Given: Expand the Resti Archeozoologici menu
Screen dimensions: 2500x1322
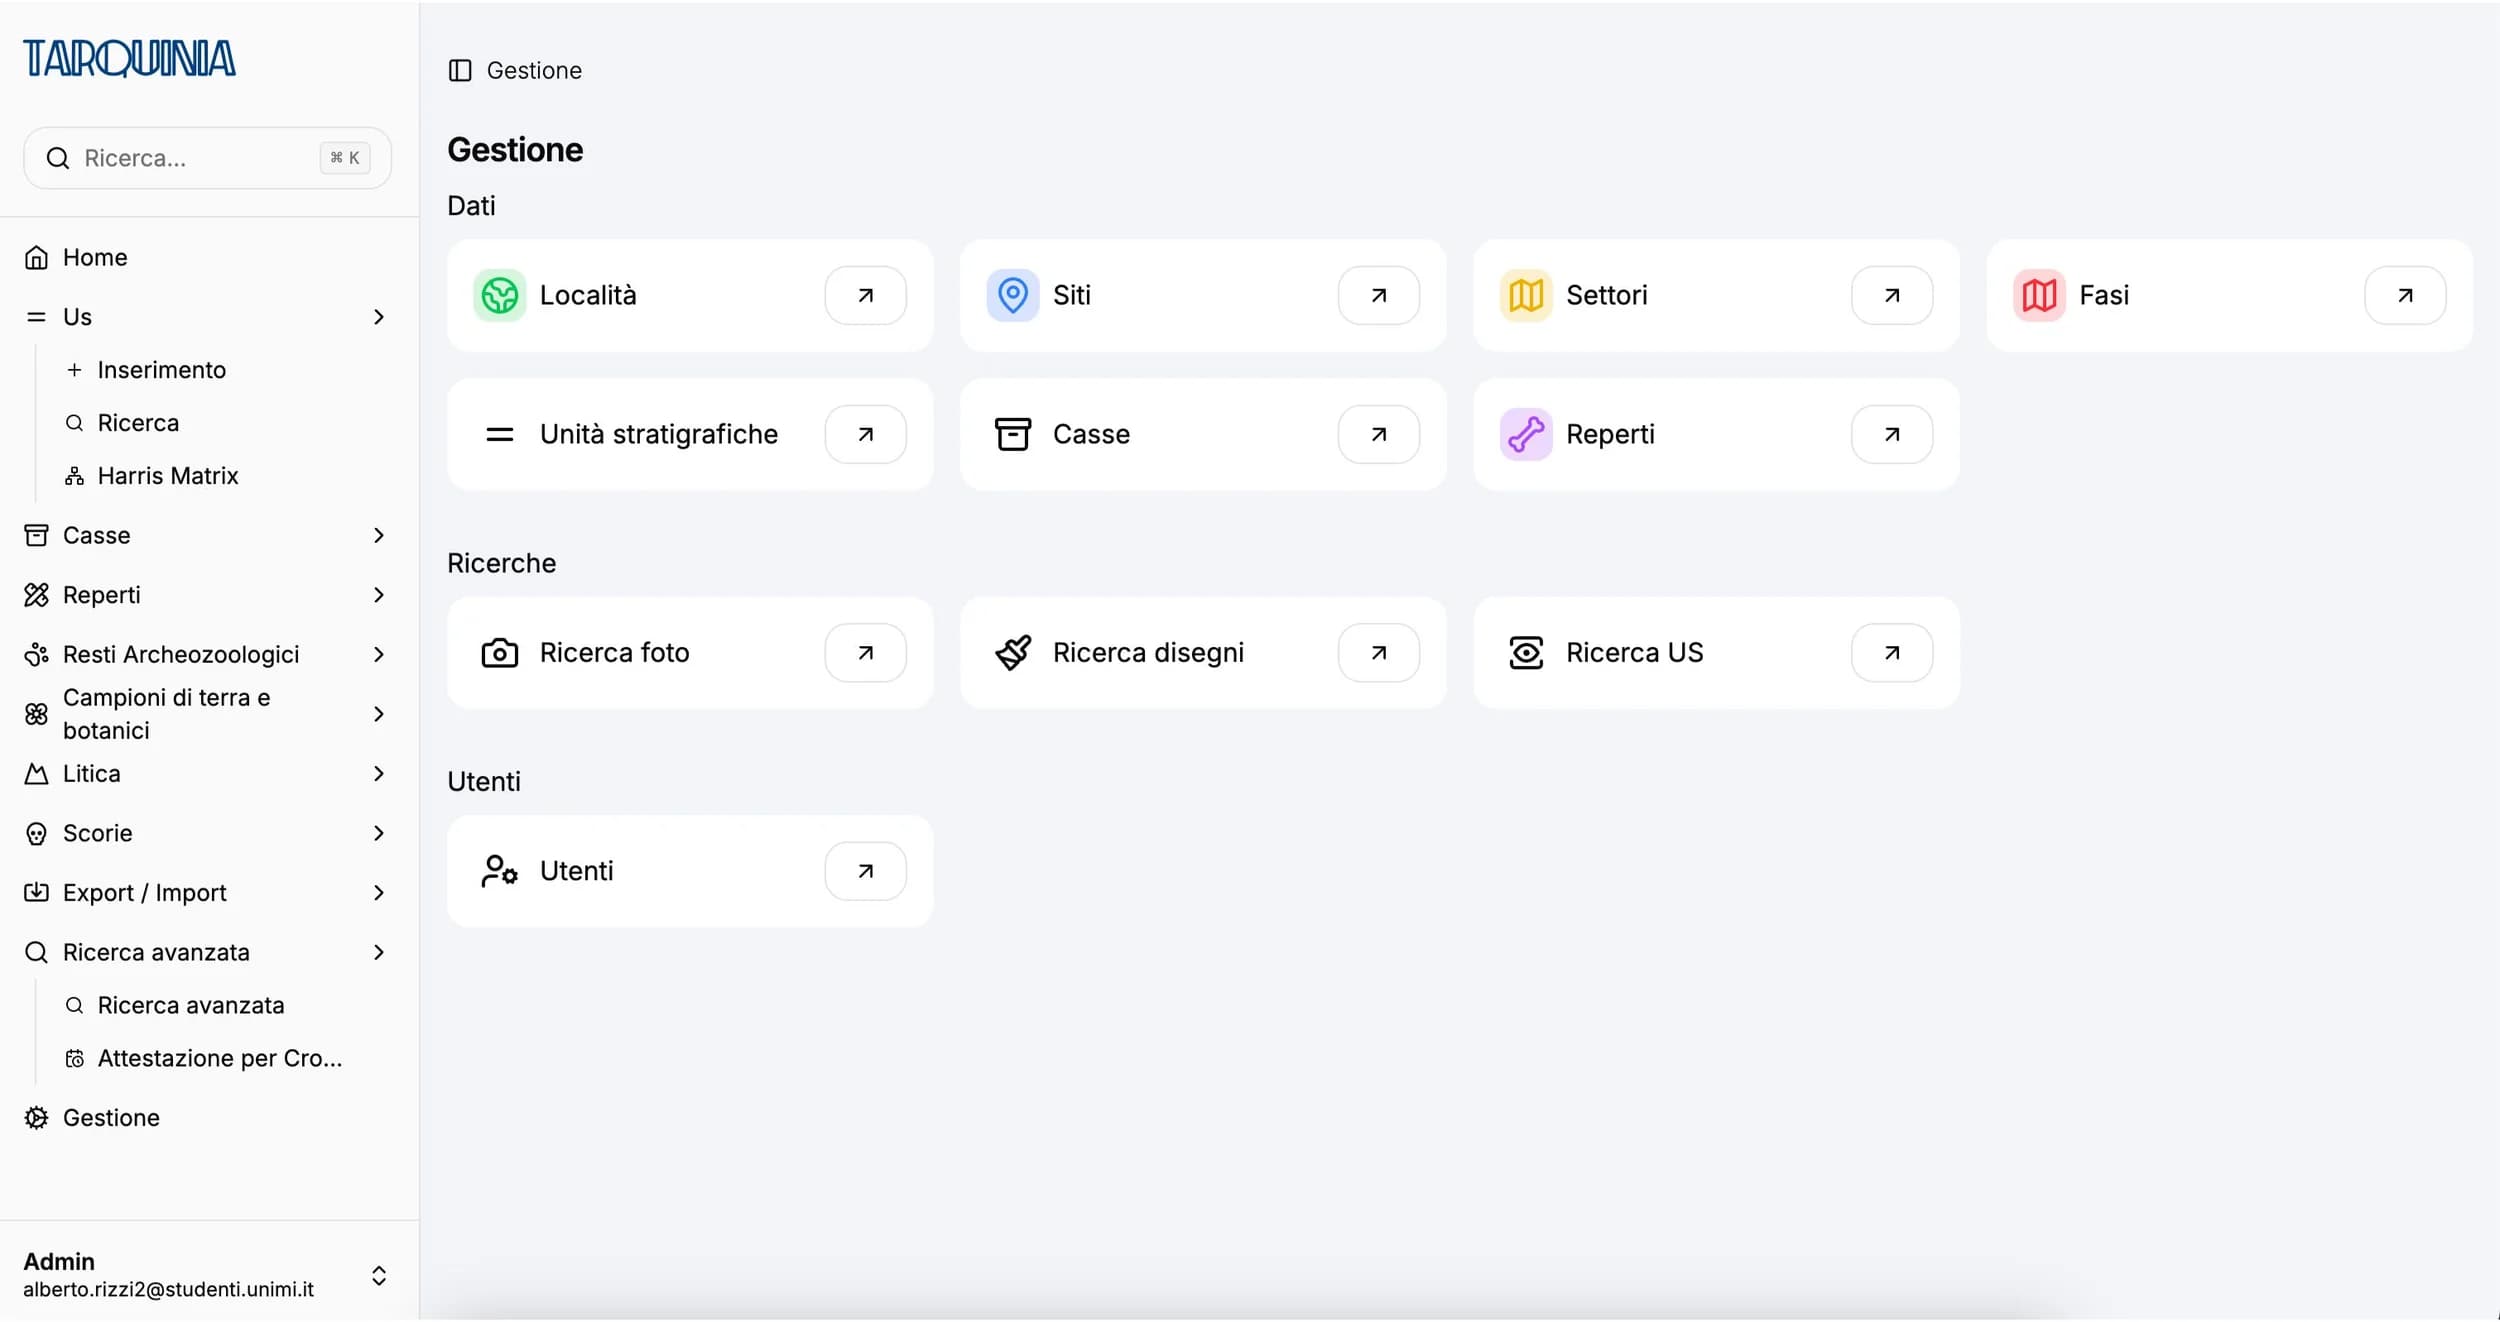Looking at the screenshot, I should 378,655.
